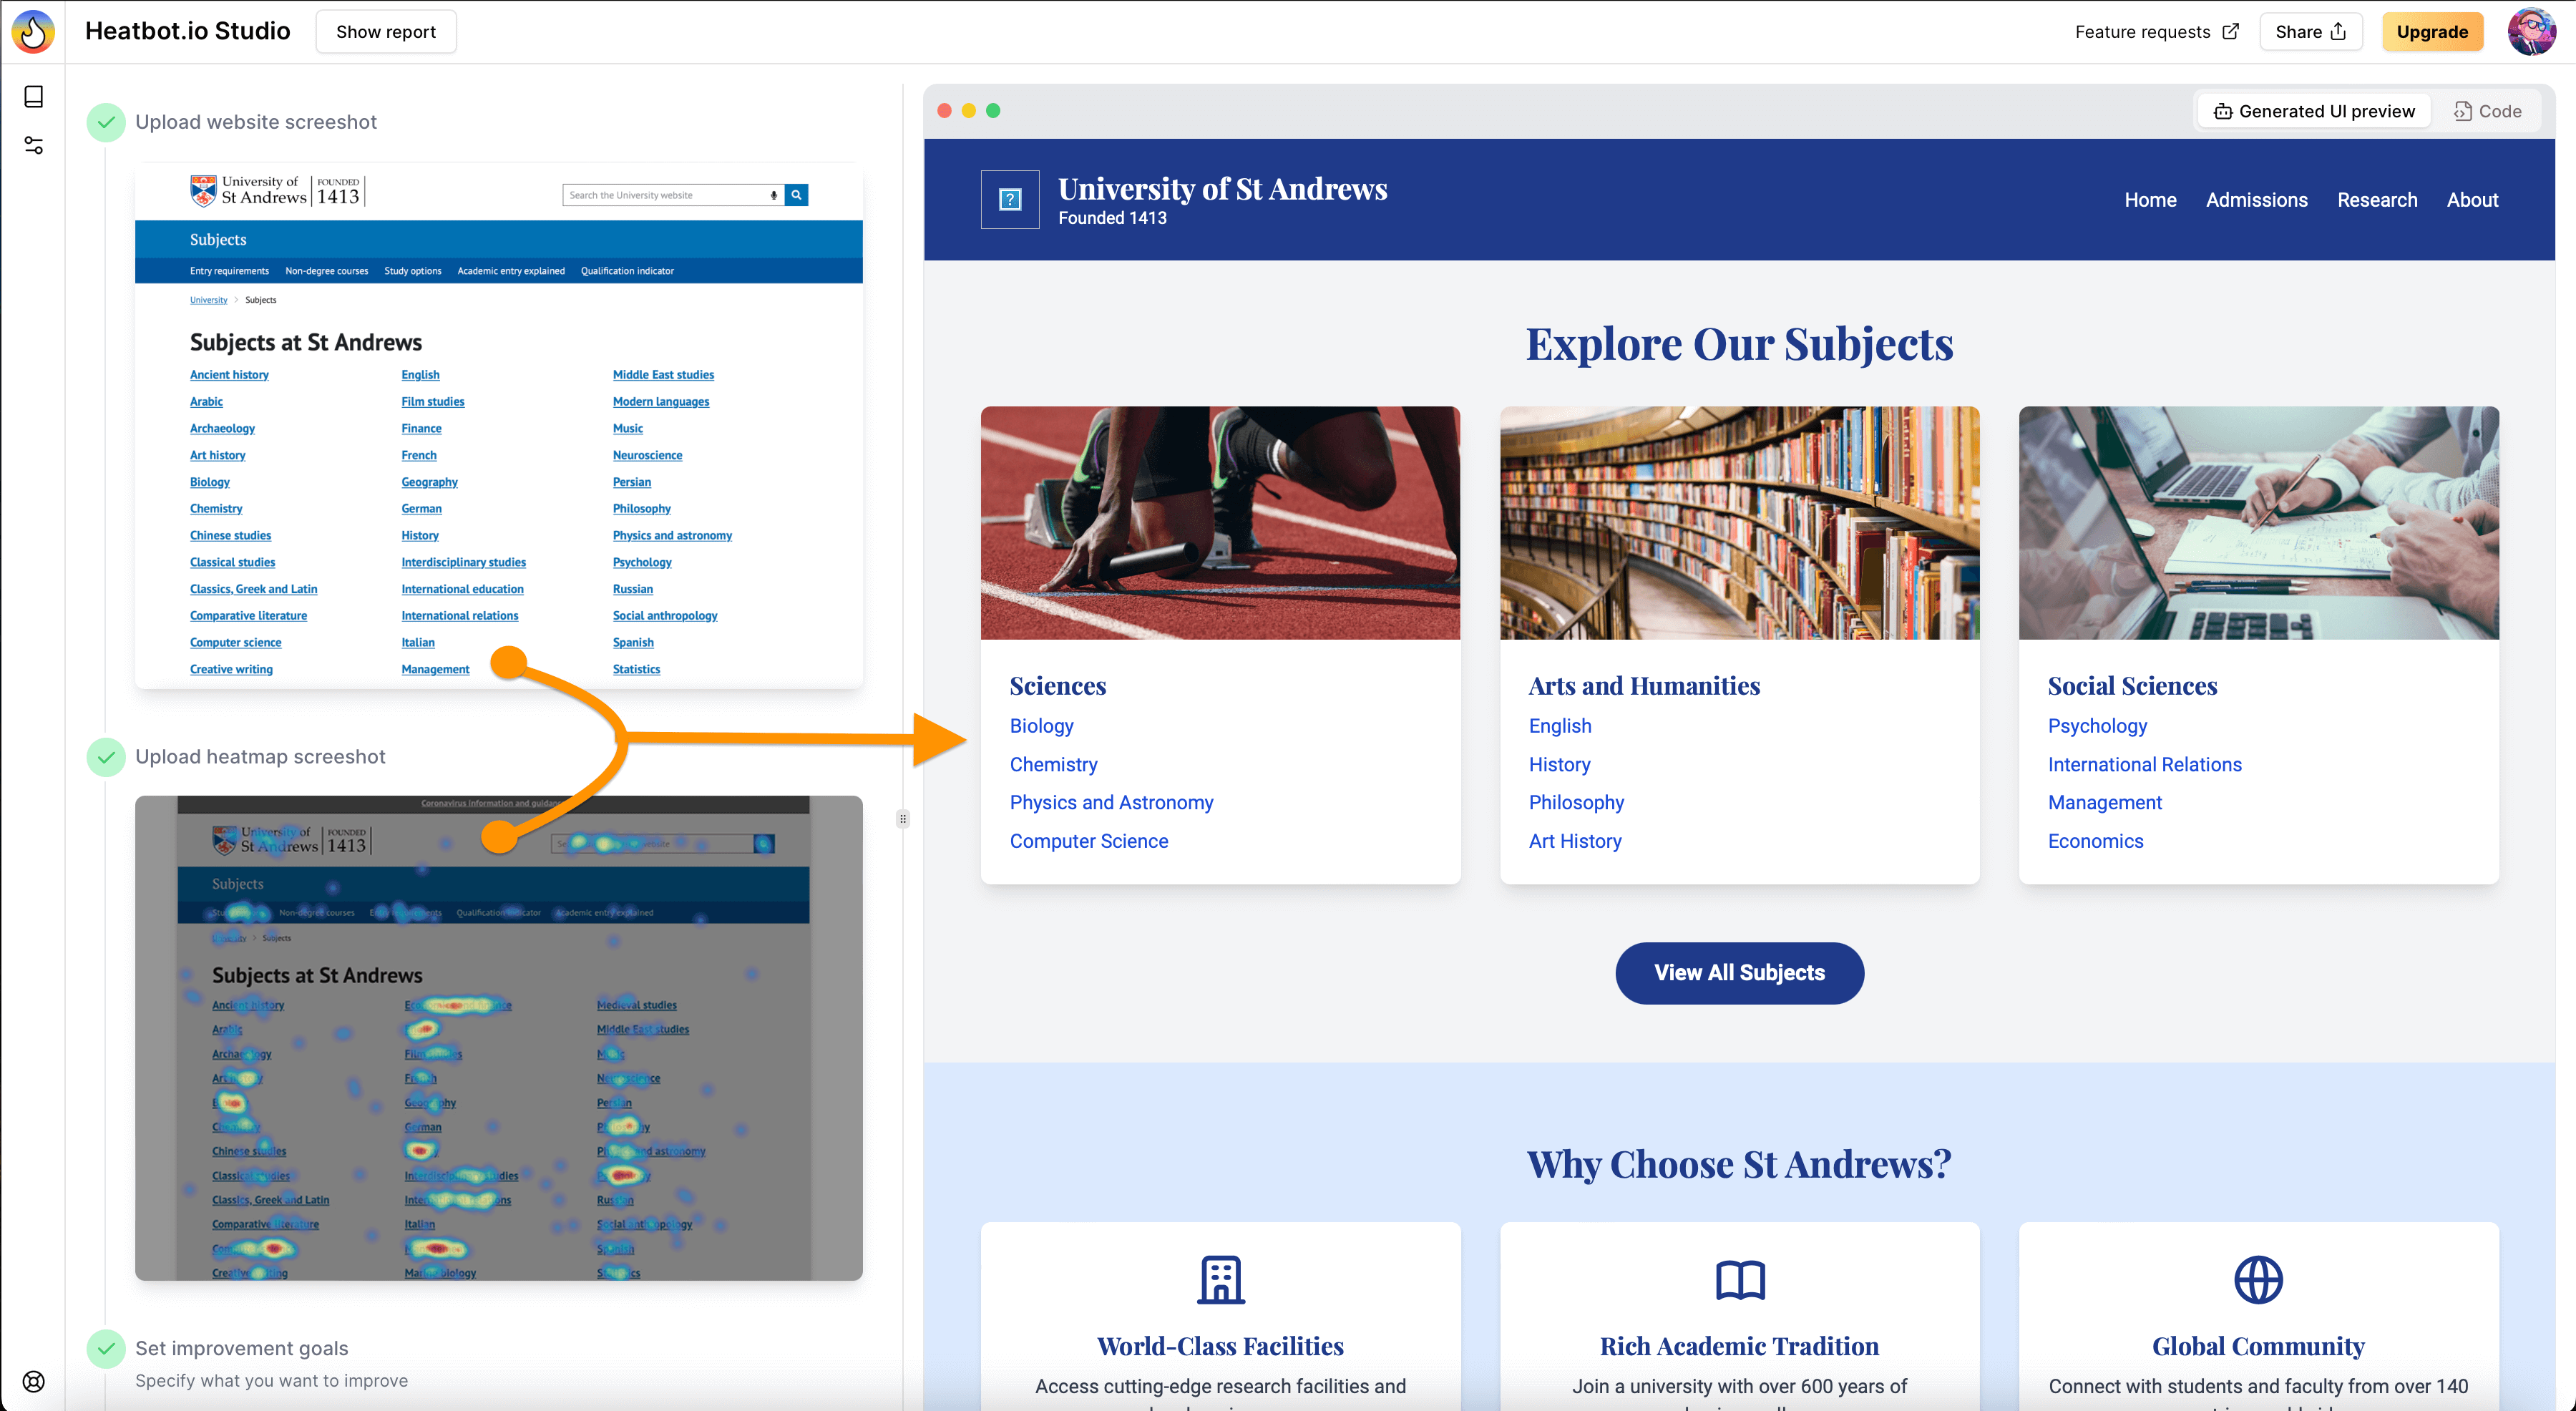Screen dimensions: 2576x1411
Task: Switch to the Code tab
Action: tap(2488, 111)
